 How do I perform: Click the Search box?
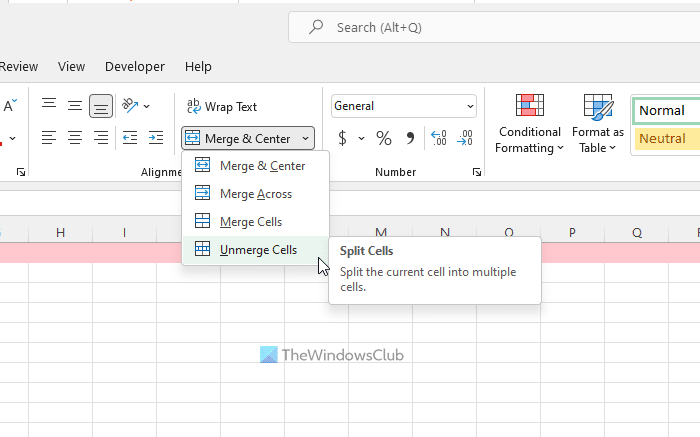(x=490, y=28)
